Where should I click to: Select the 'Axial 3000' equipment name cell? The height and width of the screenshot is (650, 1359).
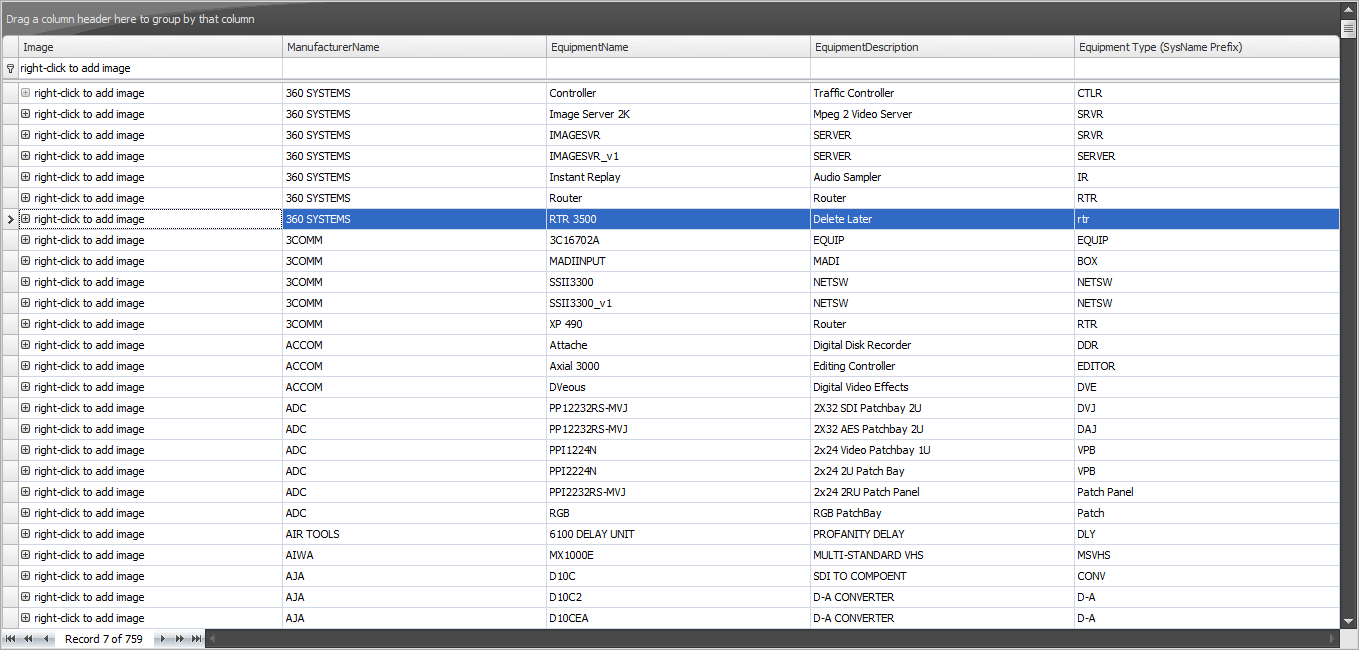678,366
